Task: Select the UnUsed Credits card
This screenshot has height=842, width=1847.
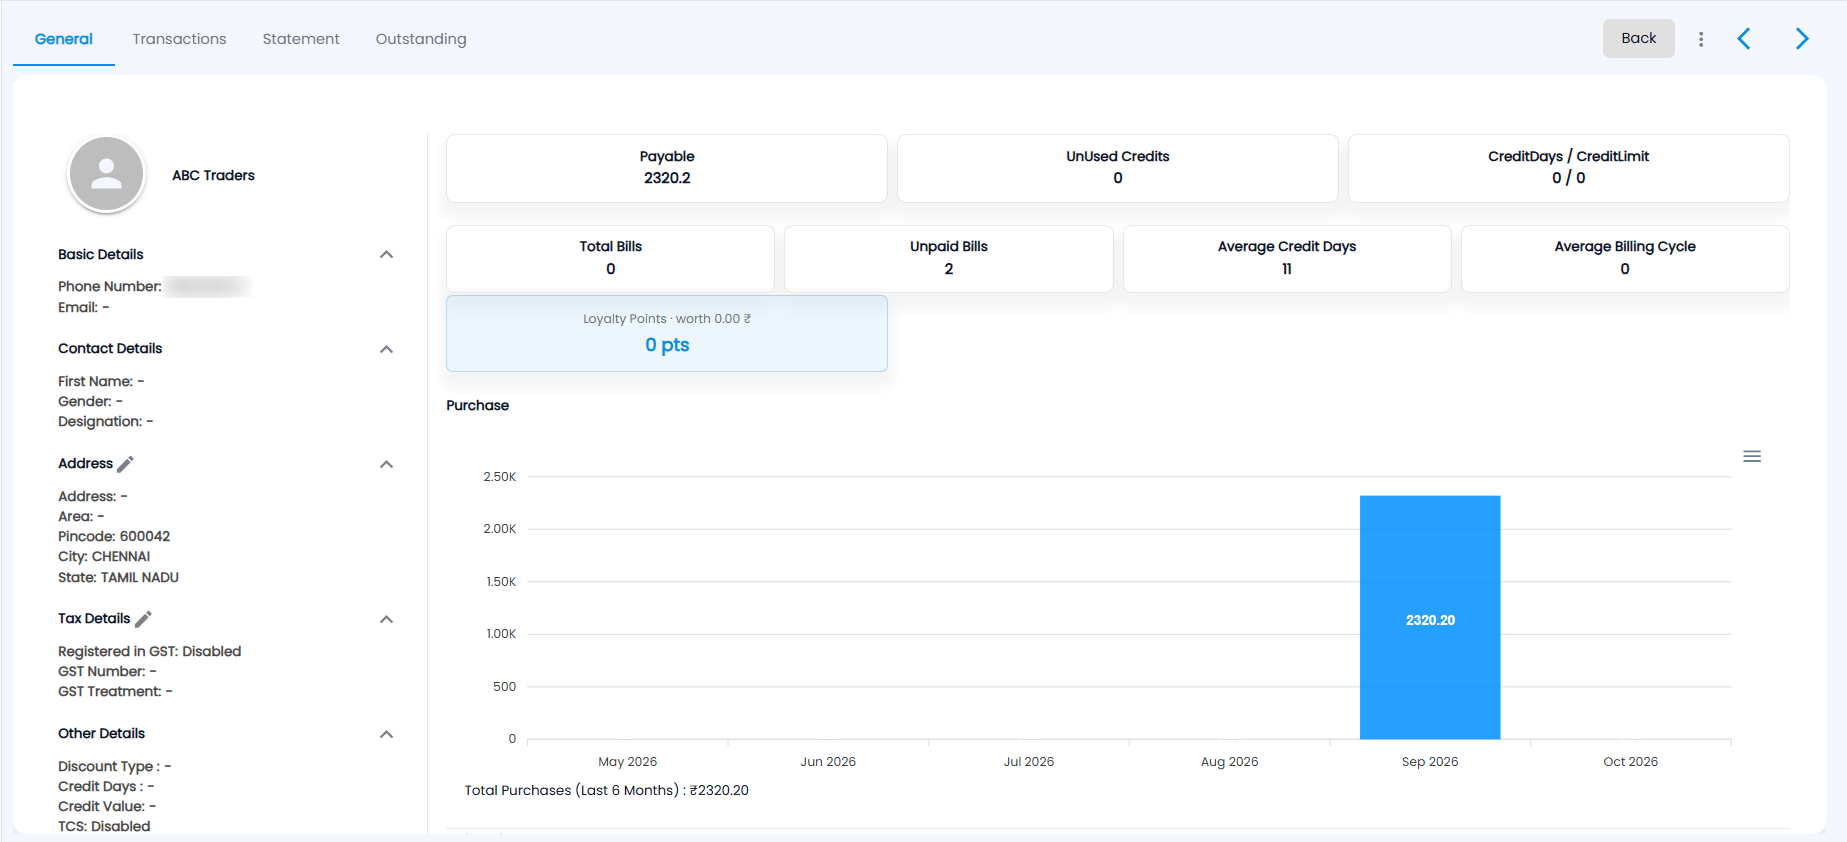Action: tap(1118, 168)
